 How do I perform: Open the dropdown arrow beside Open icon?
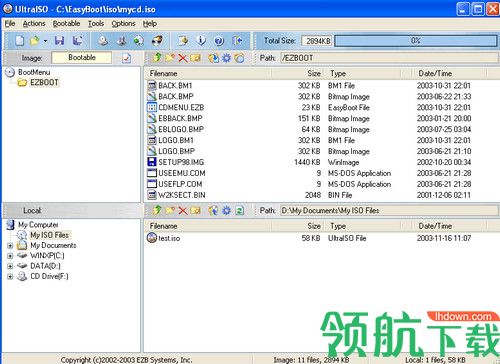pos(45,41)
